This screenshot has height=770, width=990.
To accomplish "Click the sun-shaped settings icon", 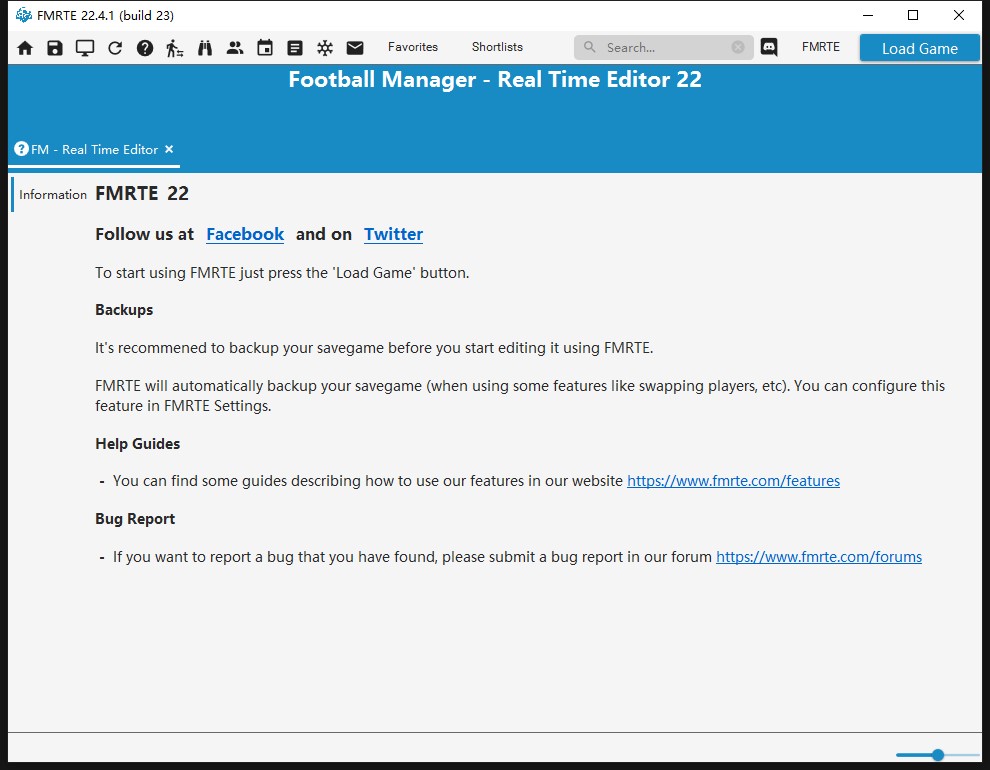I will (x=325, y=48).
